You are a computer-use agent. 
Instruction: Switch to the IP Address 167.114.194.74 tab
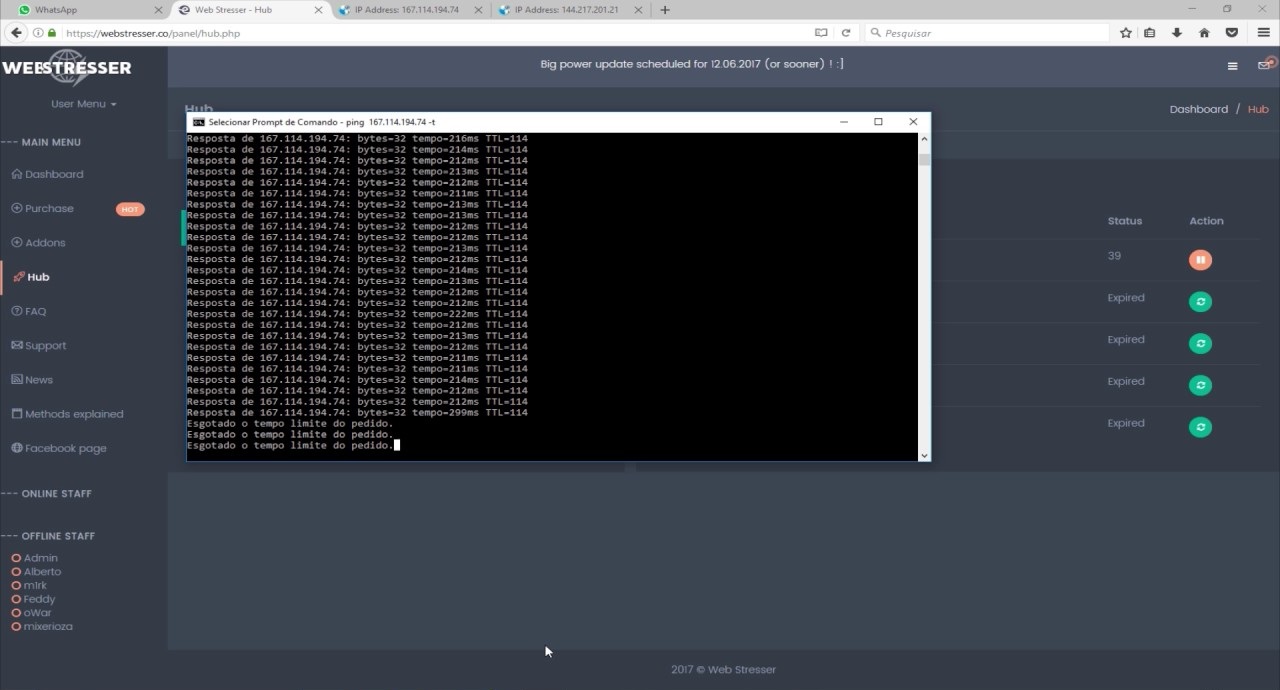(x=410, y=10)
